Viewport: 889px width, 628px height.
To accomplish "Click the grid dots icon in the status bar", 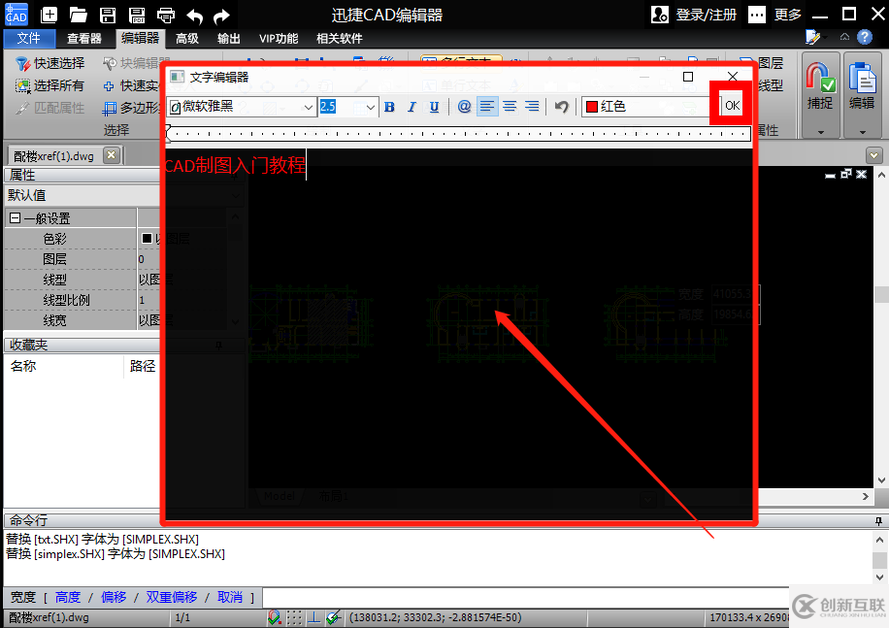I will point(294,617).
